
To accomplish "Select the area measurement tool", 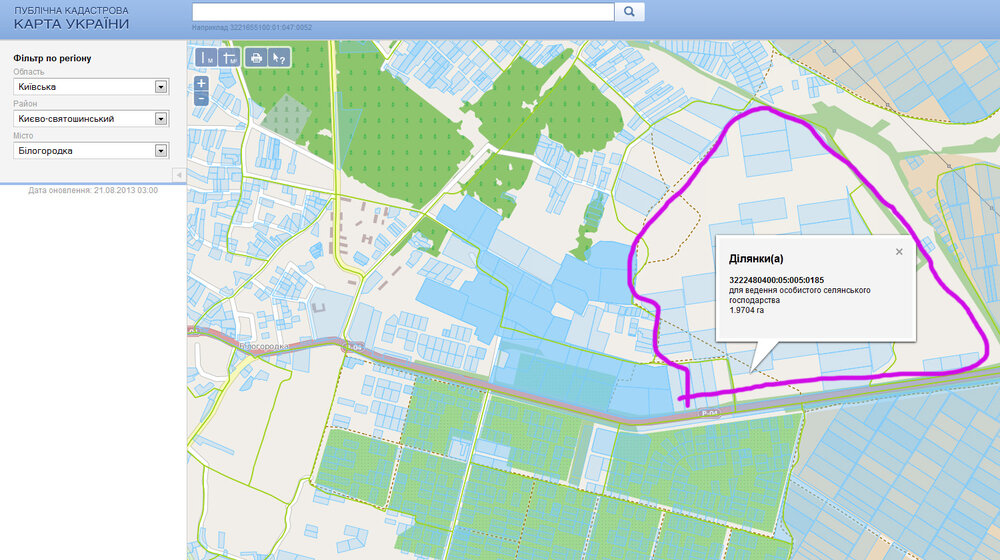I will coord(230,57).
